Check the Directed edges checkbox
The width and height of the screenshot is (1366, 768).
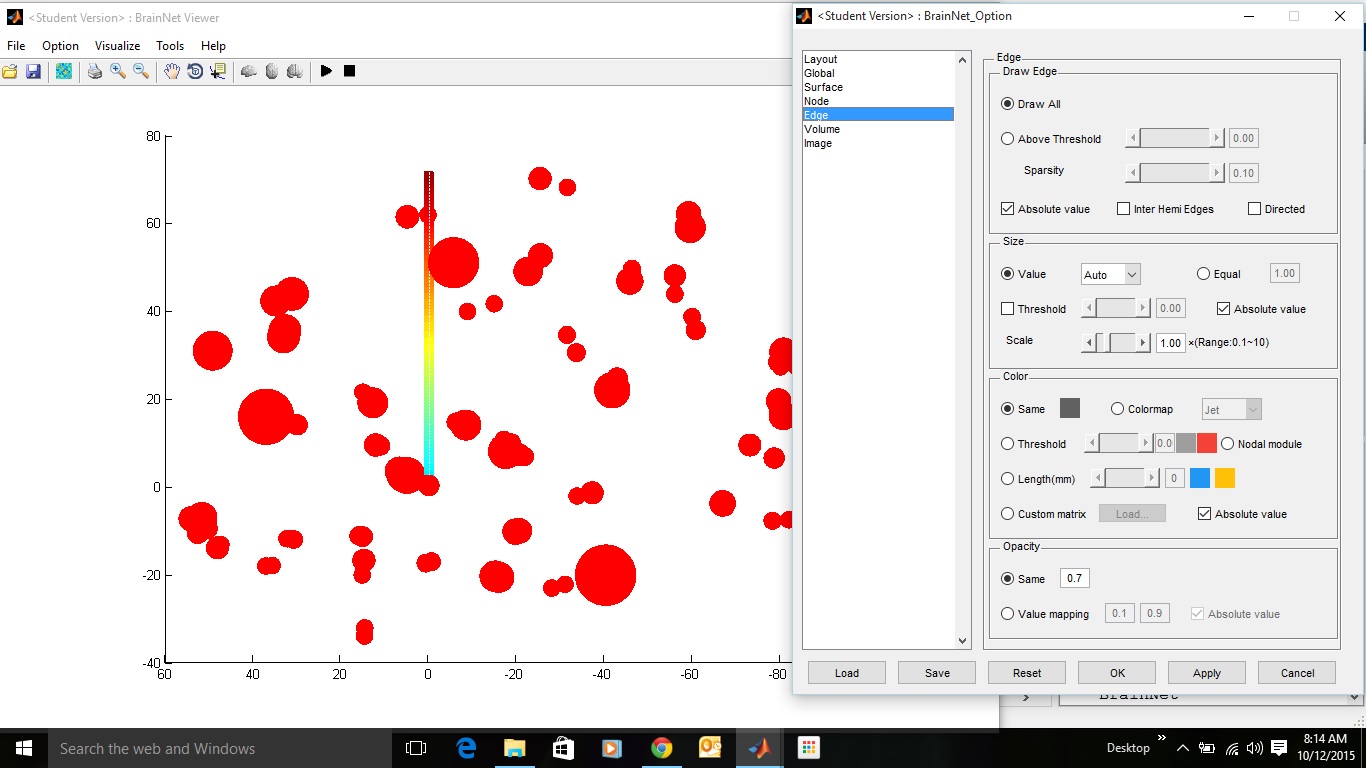tap(1255, 209)
